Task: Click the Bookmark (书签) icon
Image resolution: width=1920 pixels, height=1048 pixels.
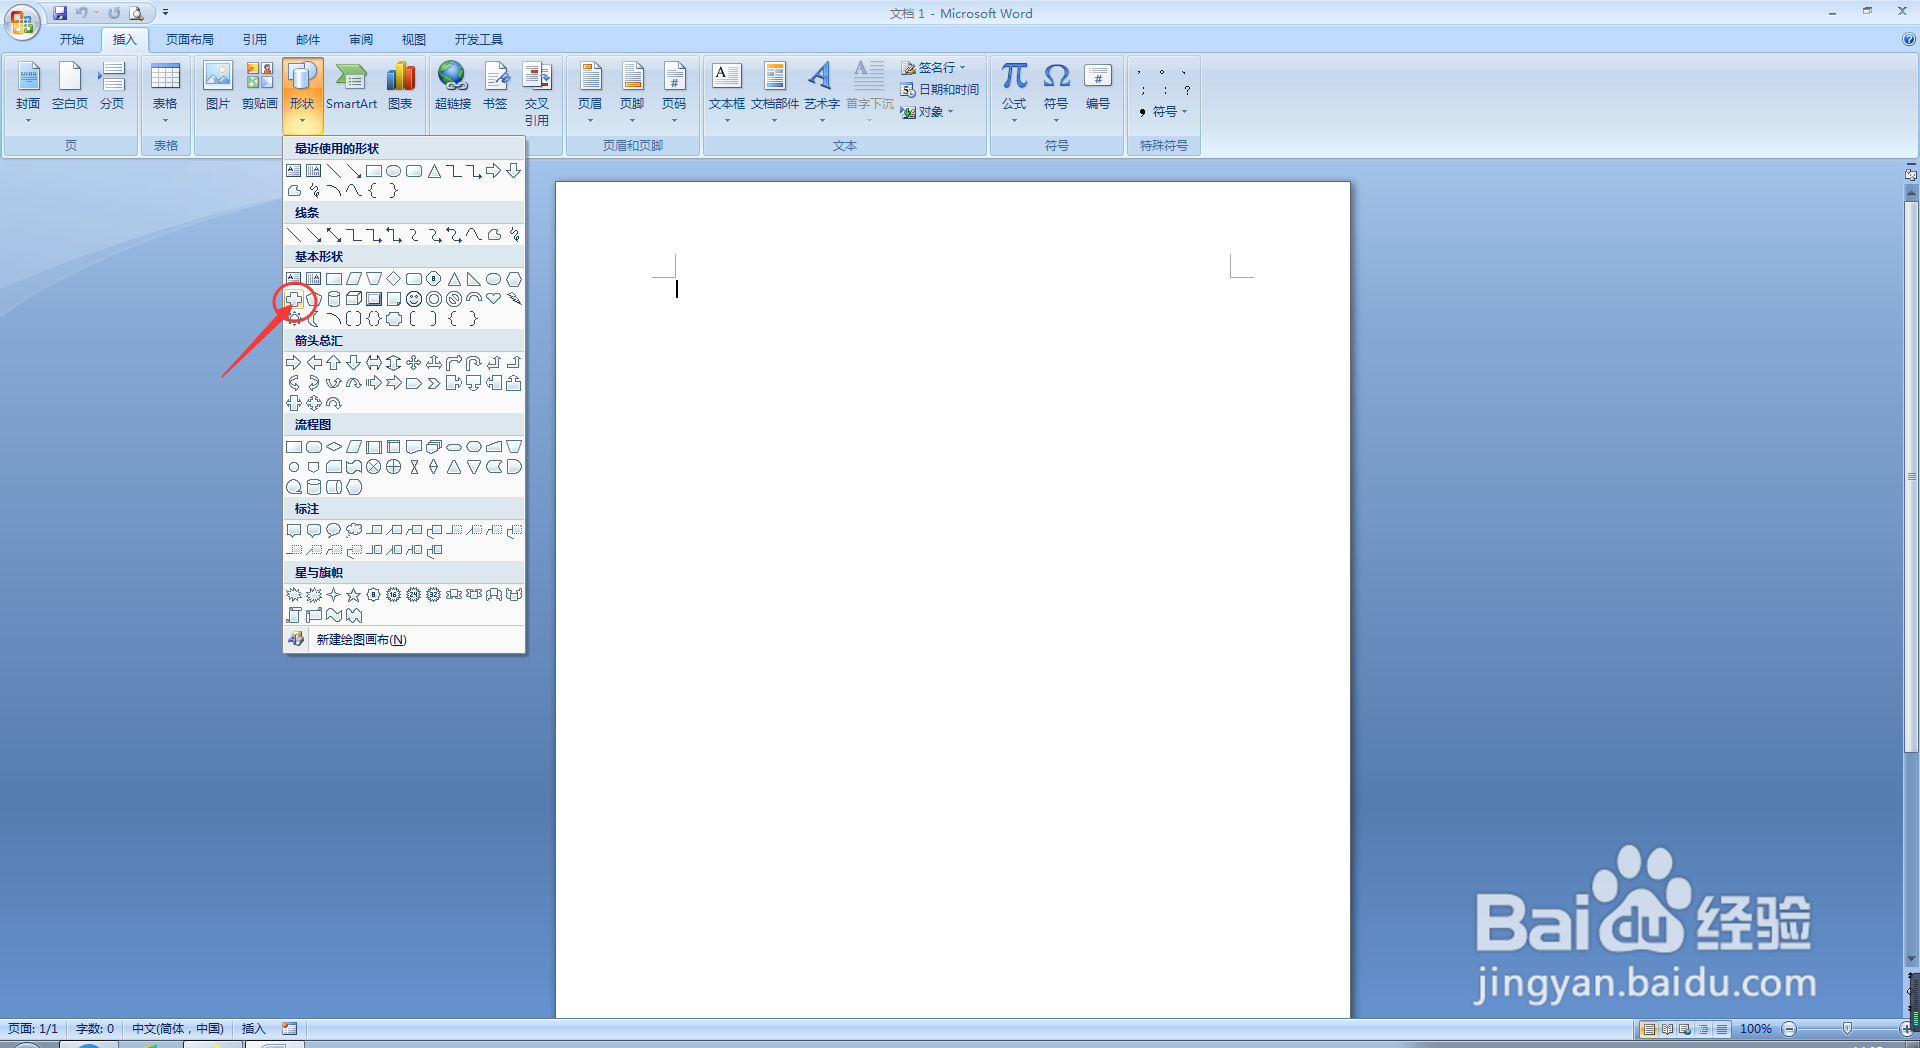Action: 495,86
